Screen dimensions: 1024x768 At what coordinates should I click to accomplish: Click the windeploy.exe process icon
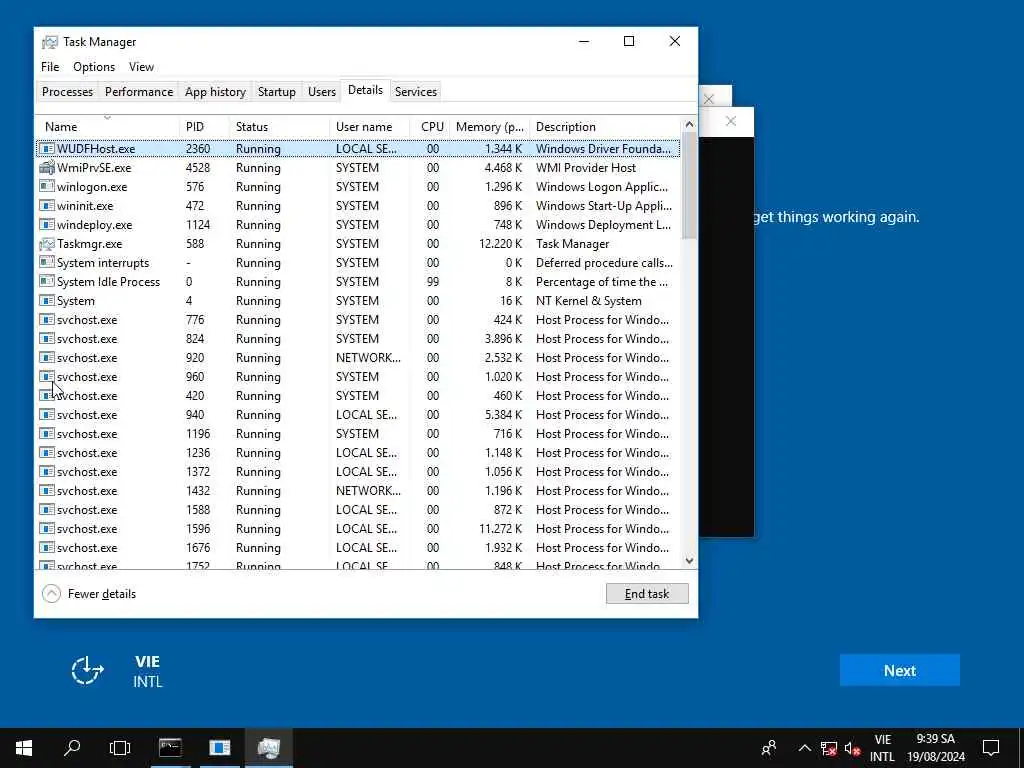[46, 225]
